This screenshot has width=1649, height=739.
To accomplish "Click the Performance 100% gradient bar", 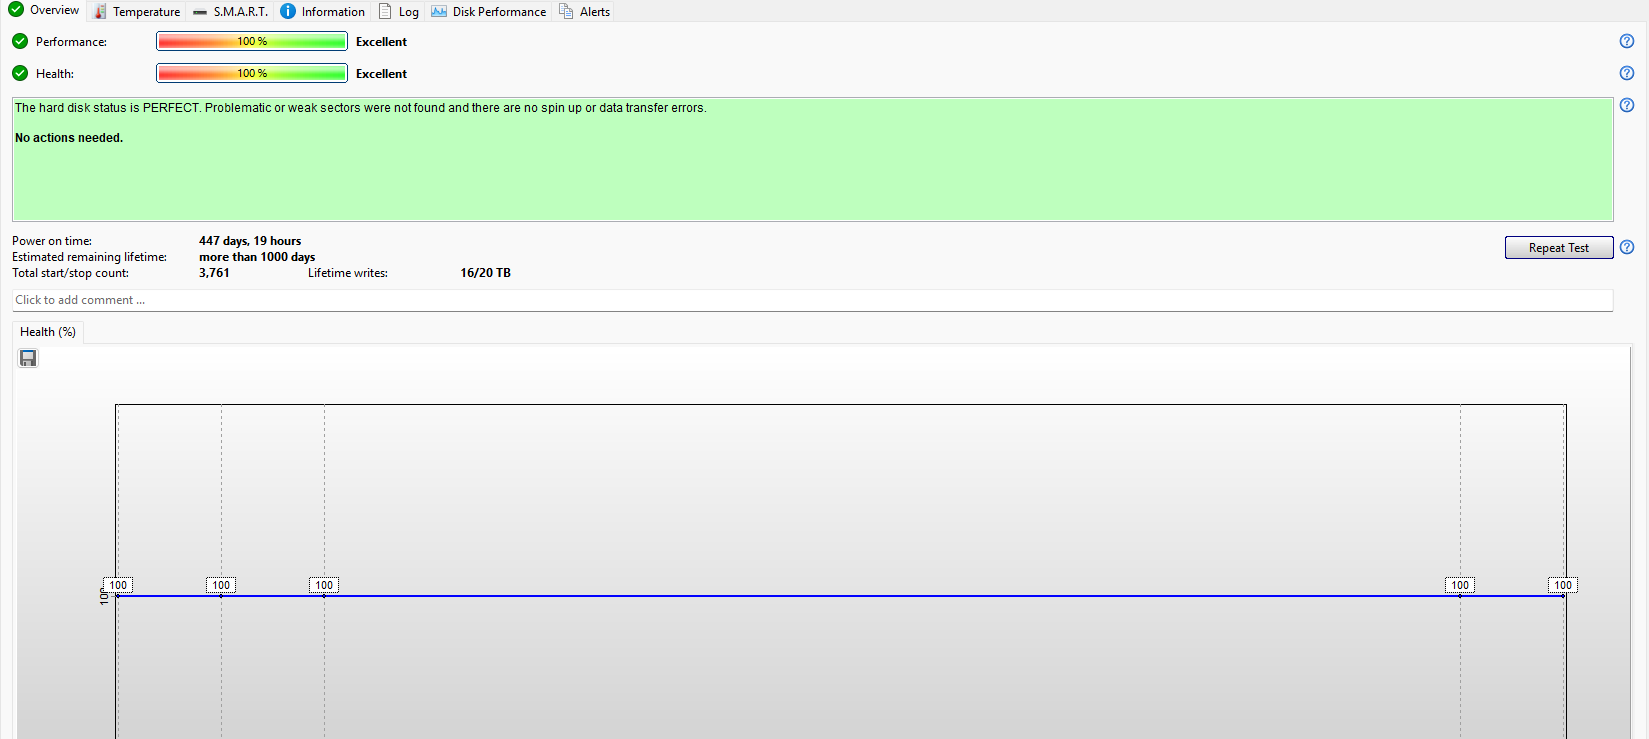I will pyautogui.click(x=252, y=41).
